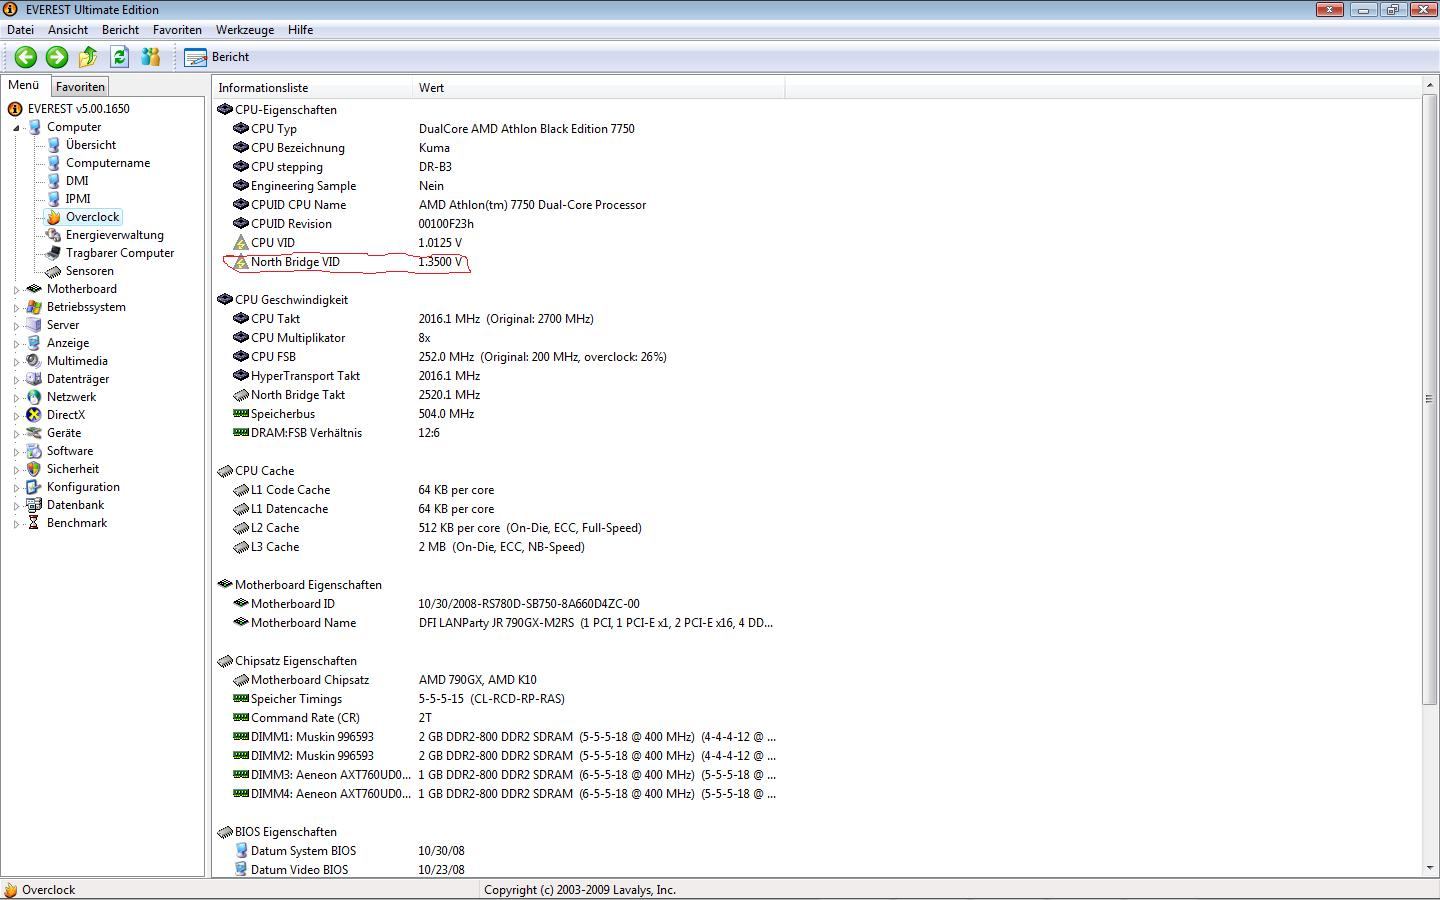Select the Command Rate (CR) row
Screen dimensions: 1440x900
[x=500, y=718]
